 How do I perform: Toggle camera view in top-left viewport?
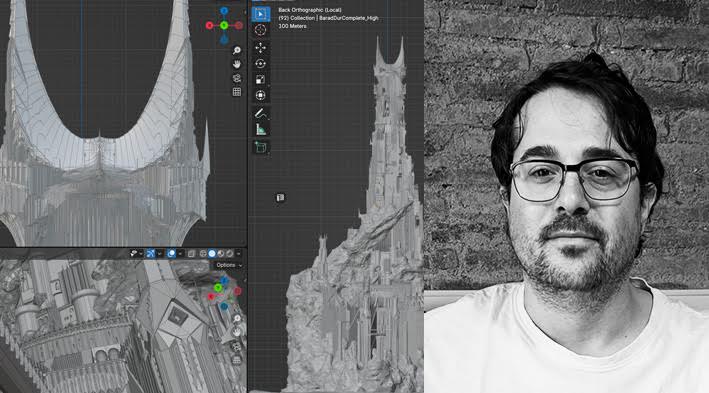[x=236, y=78]
